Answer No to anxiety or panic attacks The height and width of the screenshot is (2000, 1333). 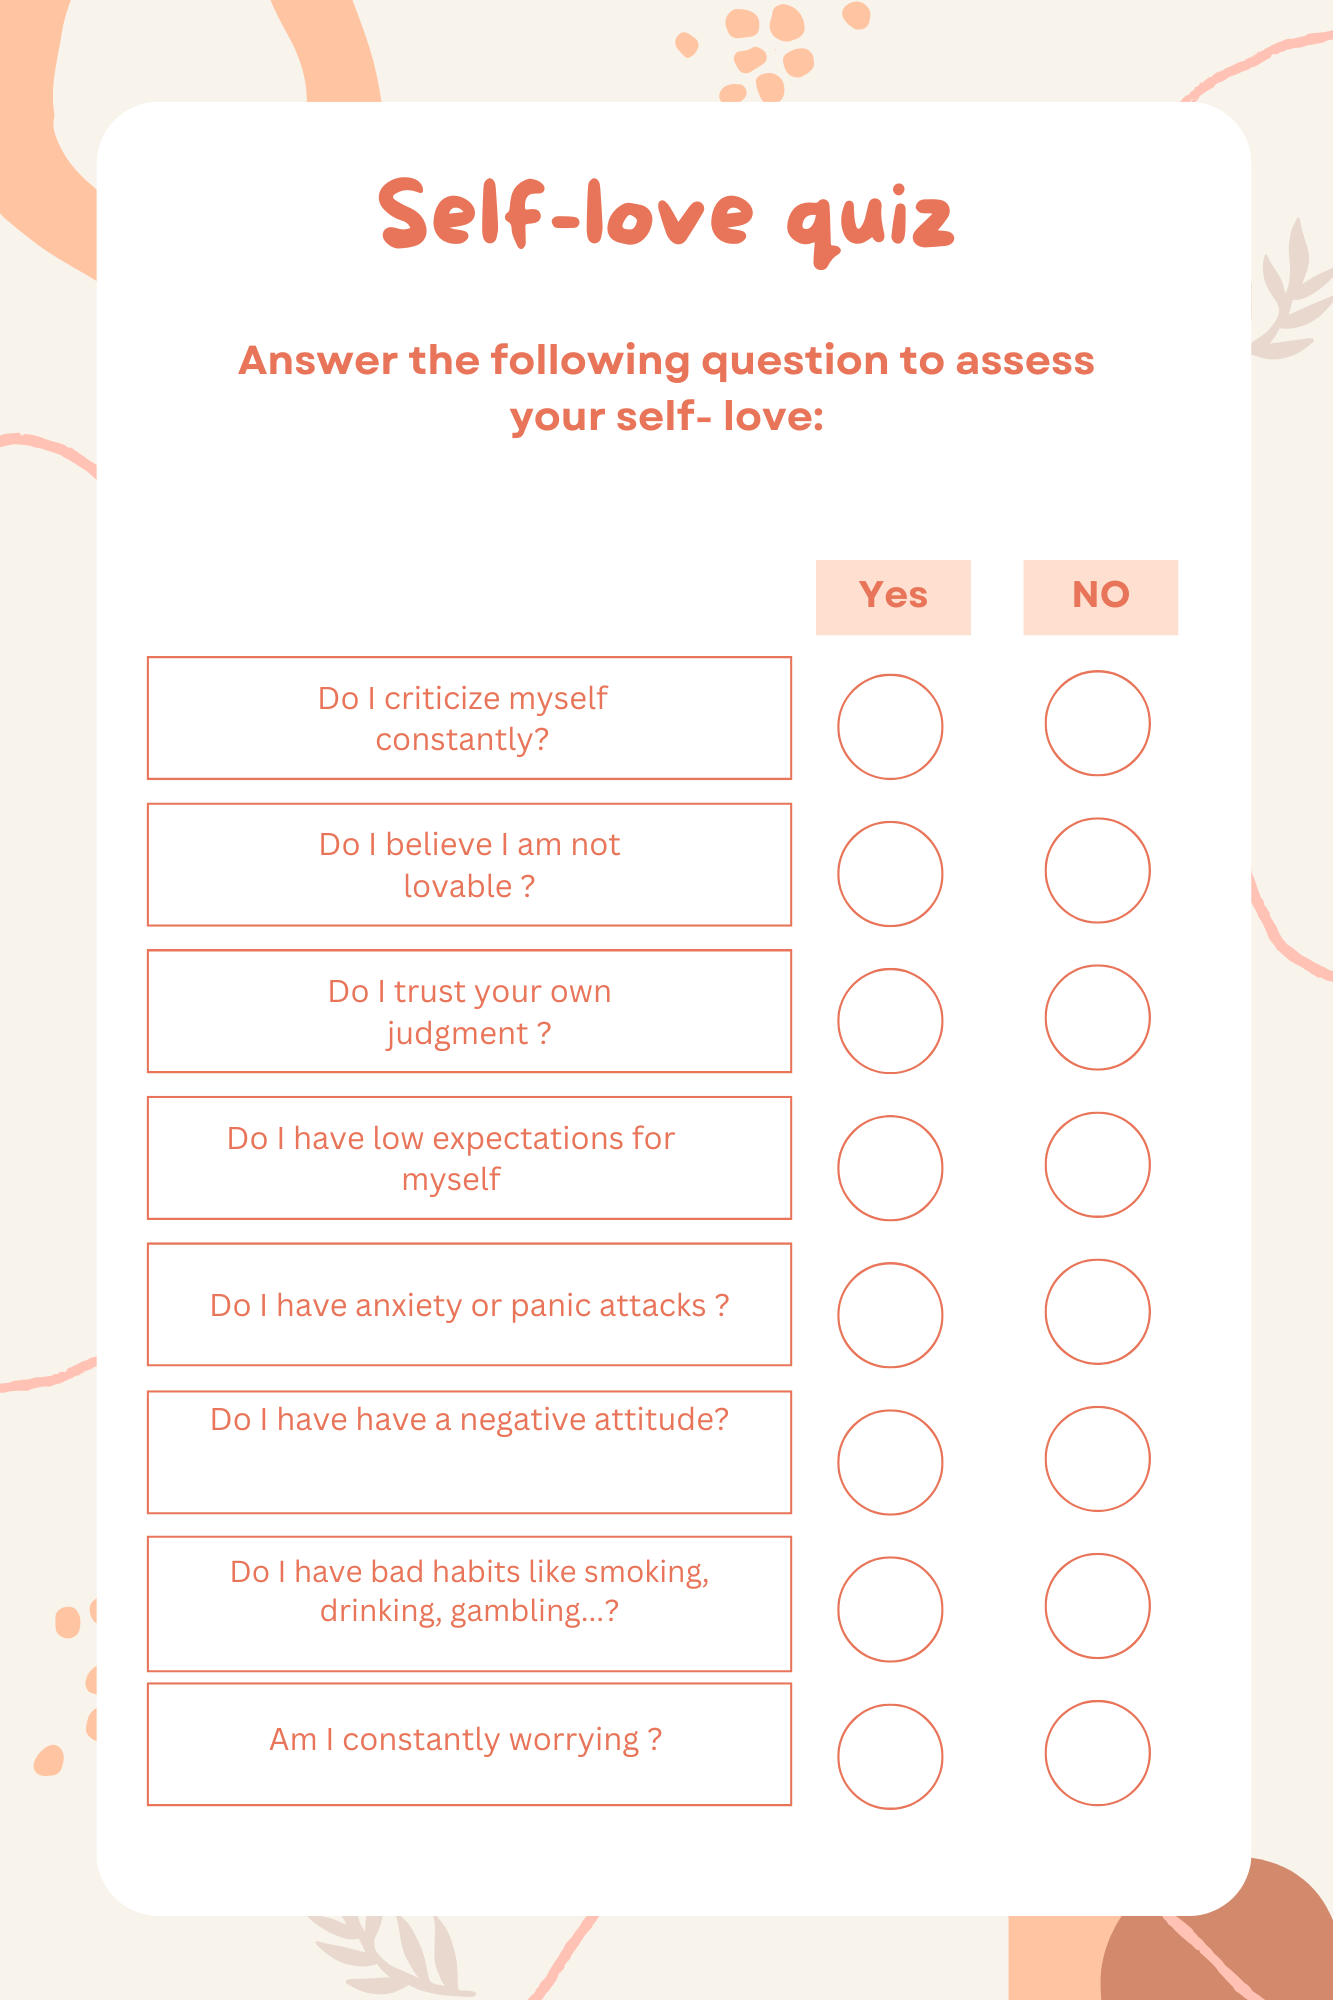[1097, 1311]
